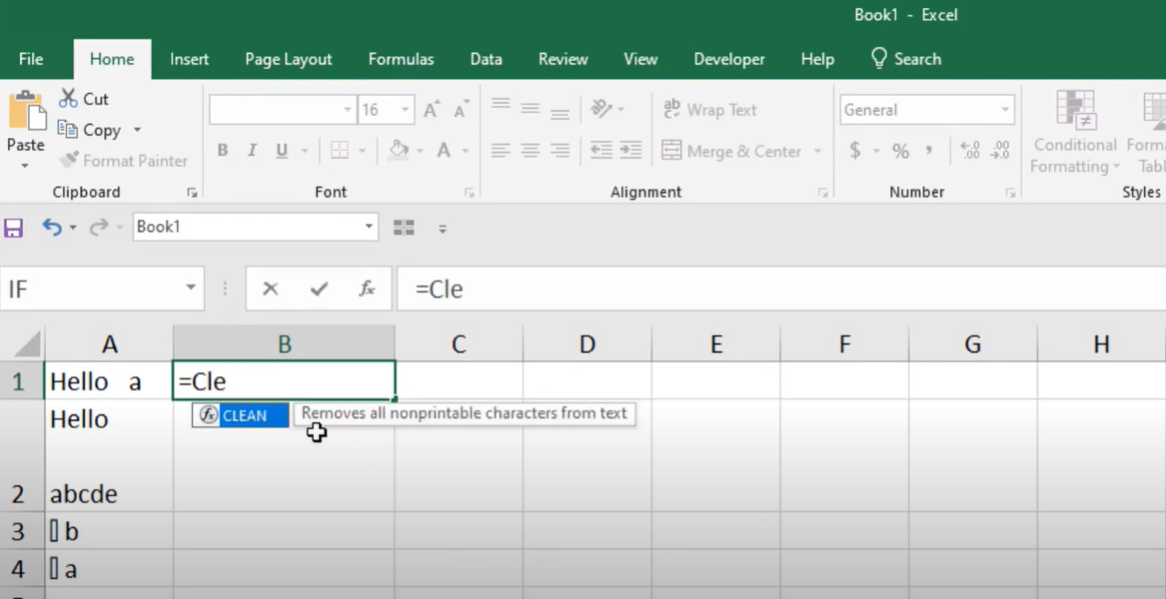
Task: Select CLEAN in the autocomplete list
Action: point(240,415)
